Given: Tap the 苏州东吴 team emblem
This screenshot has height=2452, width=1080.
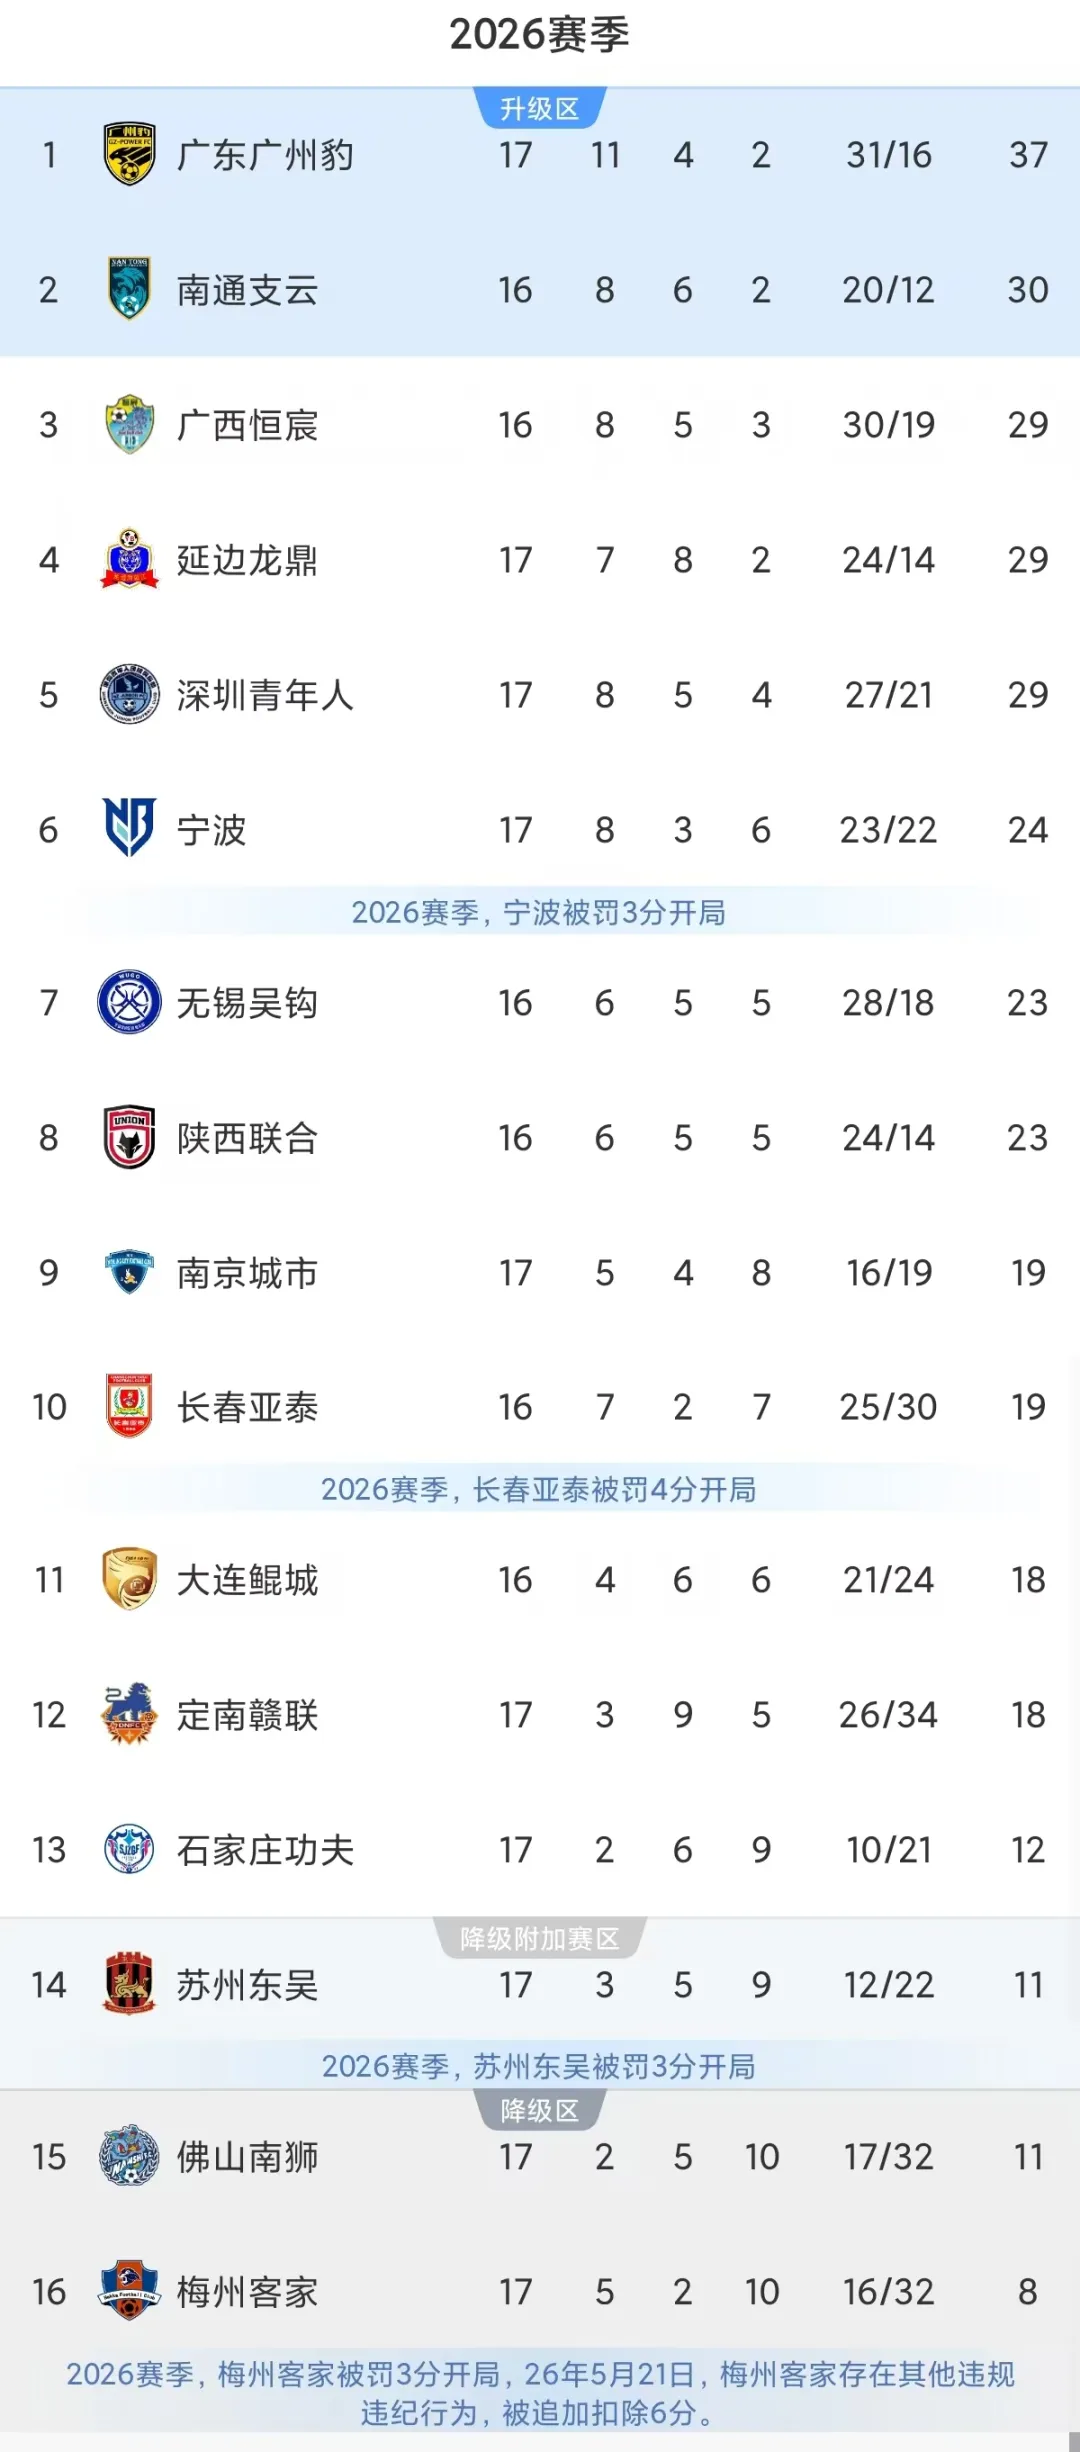Looking at the screenshot, I should [129, 1983].
